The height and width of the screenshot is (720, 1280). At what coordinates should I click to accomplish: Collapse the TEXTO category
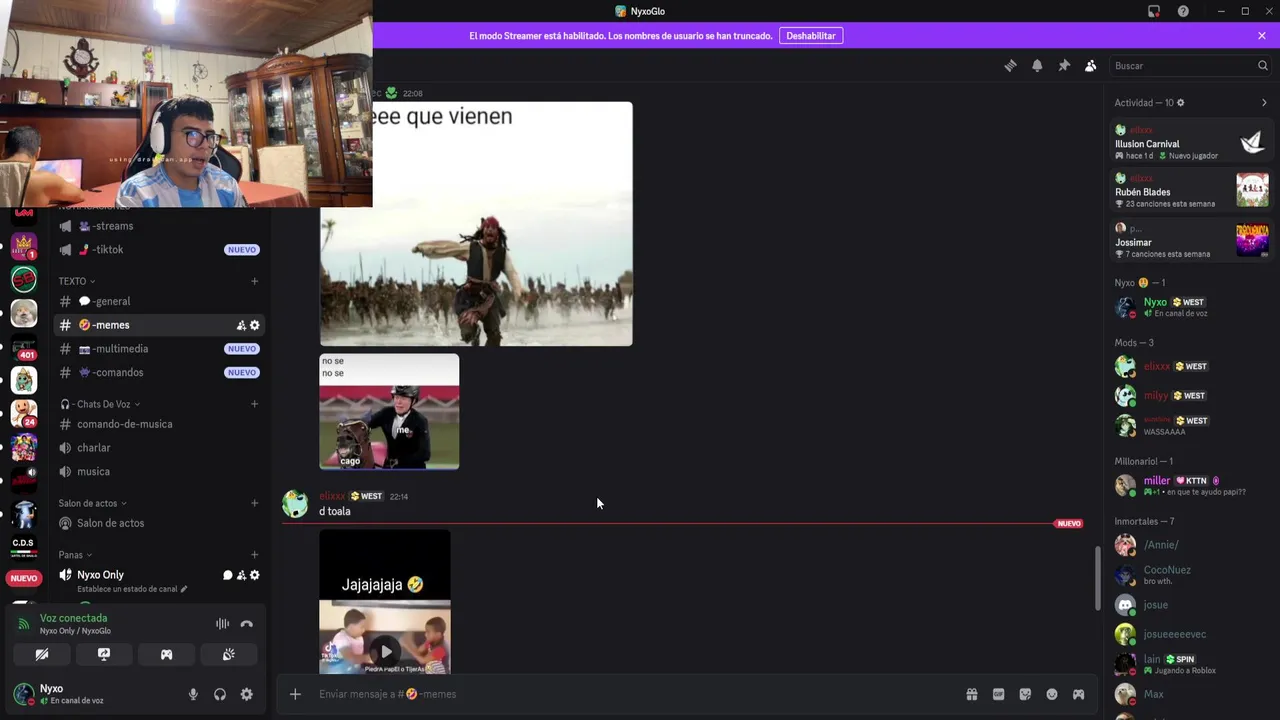click(77, 281)
